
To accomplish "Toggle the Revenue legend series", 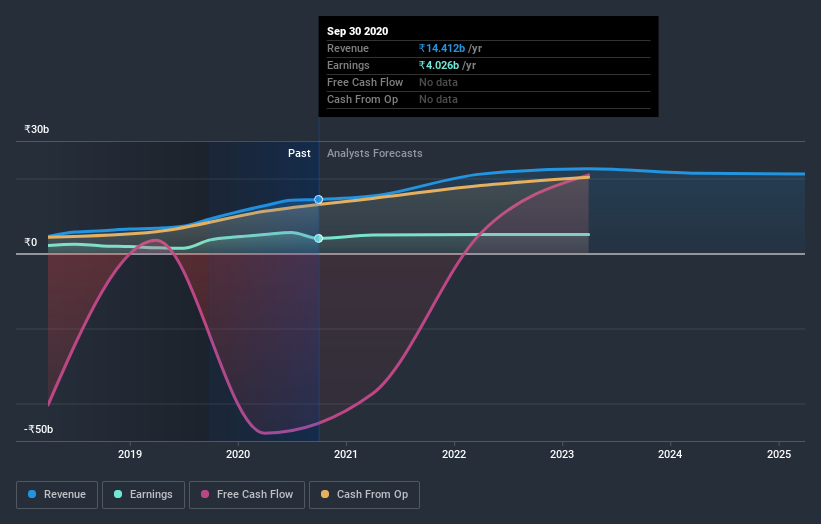I will click(x=57, y=495).
